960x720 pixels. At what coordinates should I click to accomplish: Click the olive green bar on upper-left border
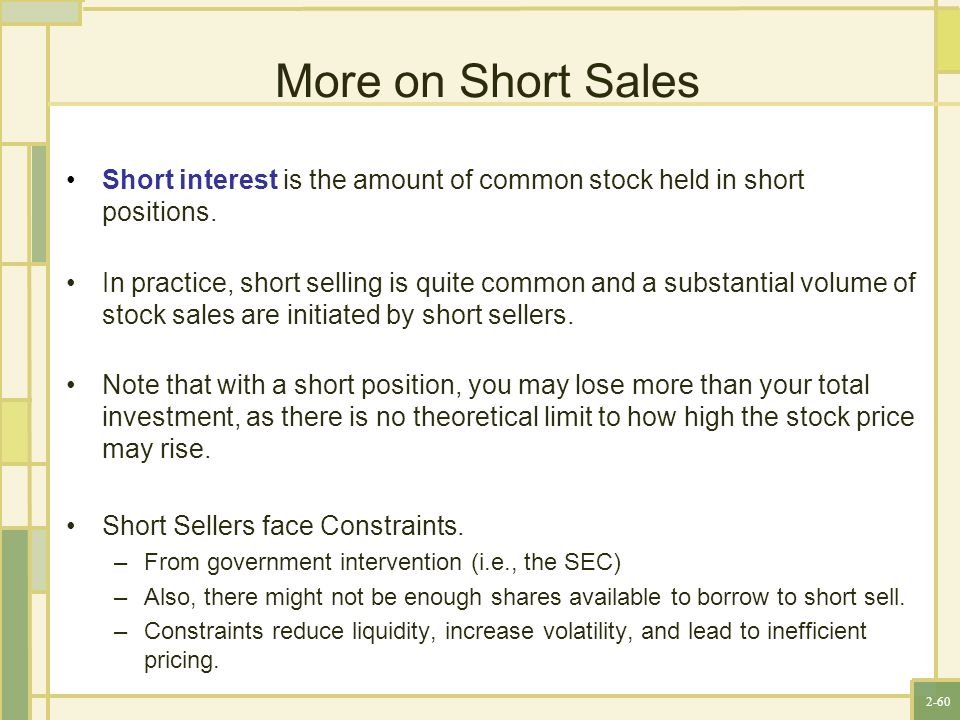click(x=39, y=204)
